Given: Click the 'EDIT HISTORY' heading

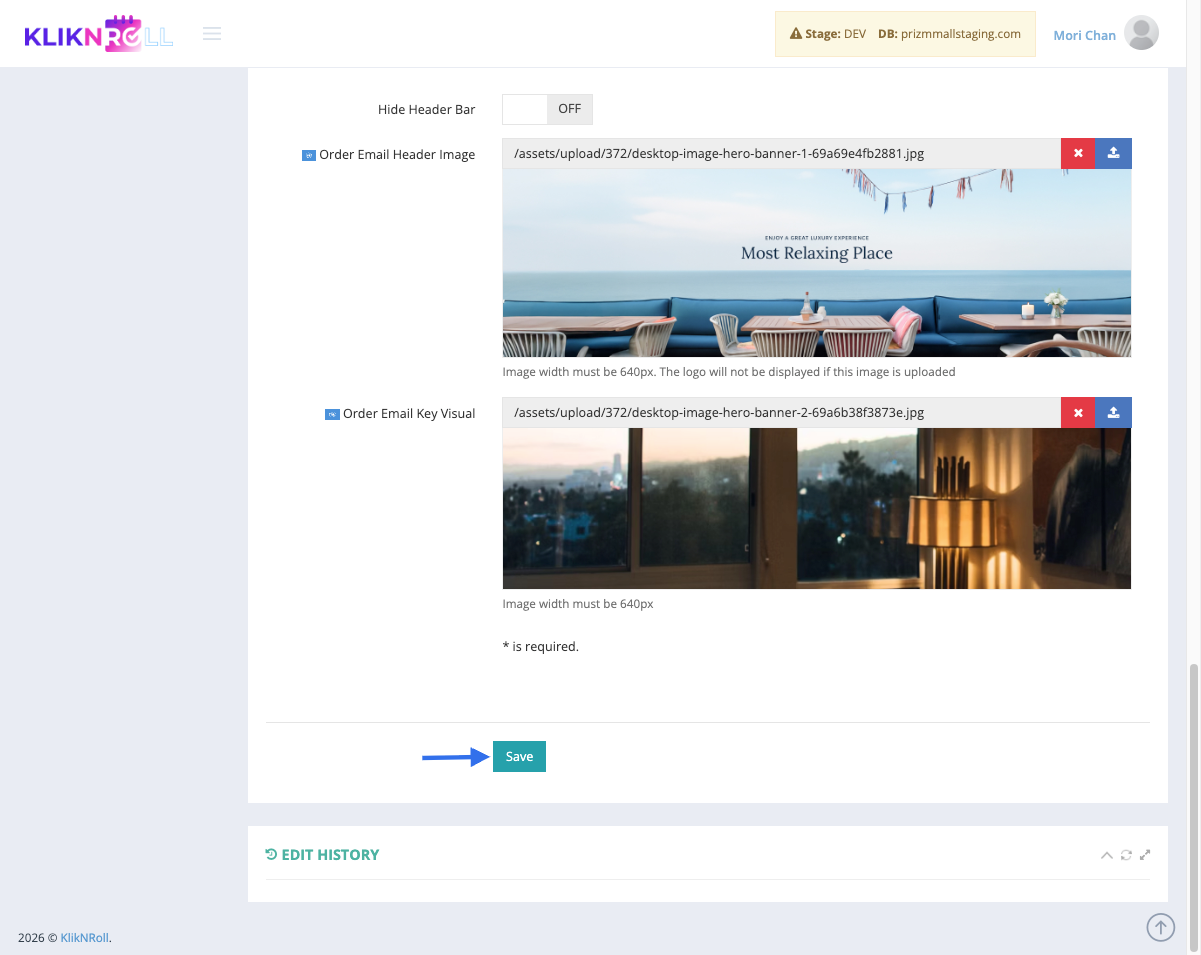Looking at the screenshot, I should tap(330, 855).
